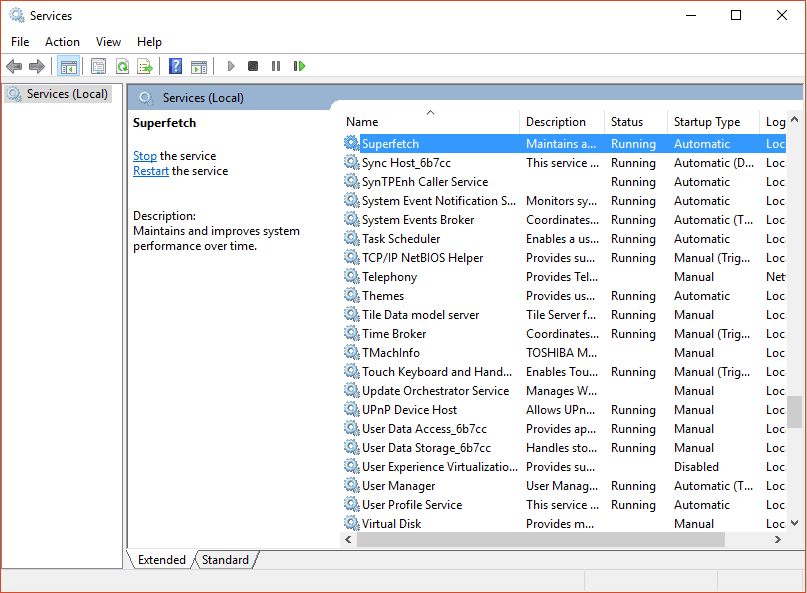Click Stop Service square icon
The width and height of the screenshot is (807, 593).
253,66
